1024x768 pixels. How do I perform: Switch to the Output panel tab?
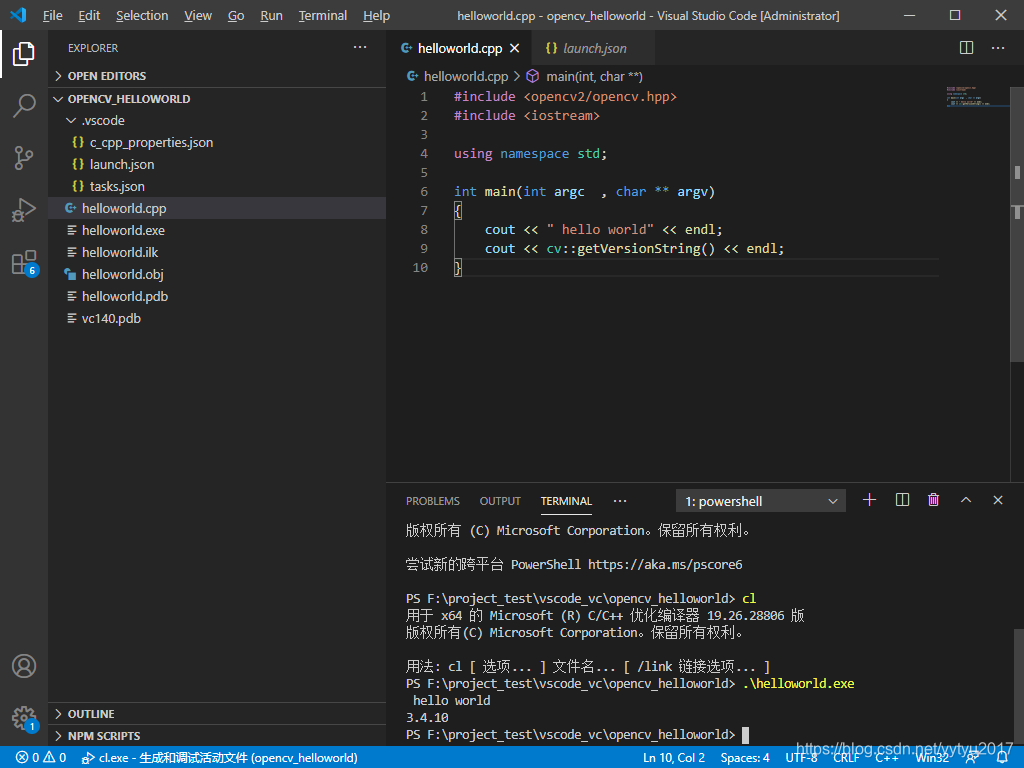click(x=500, y=501)
